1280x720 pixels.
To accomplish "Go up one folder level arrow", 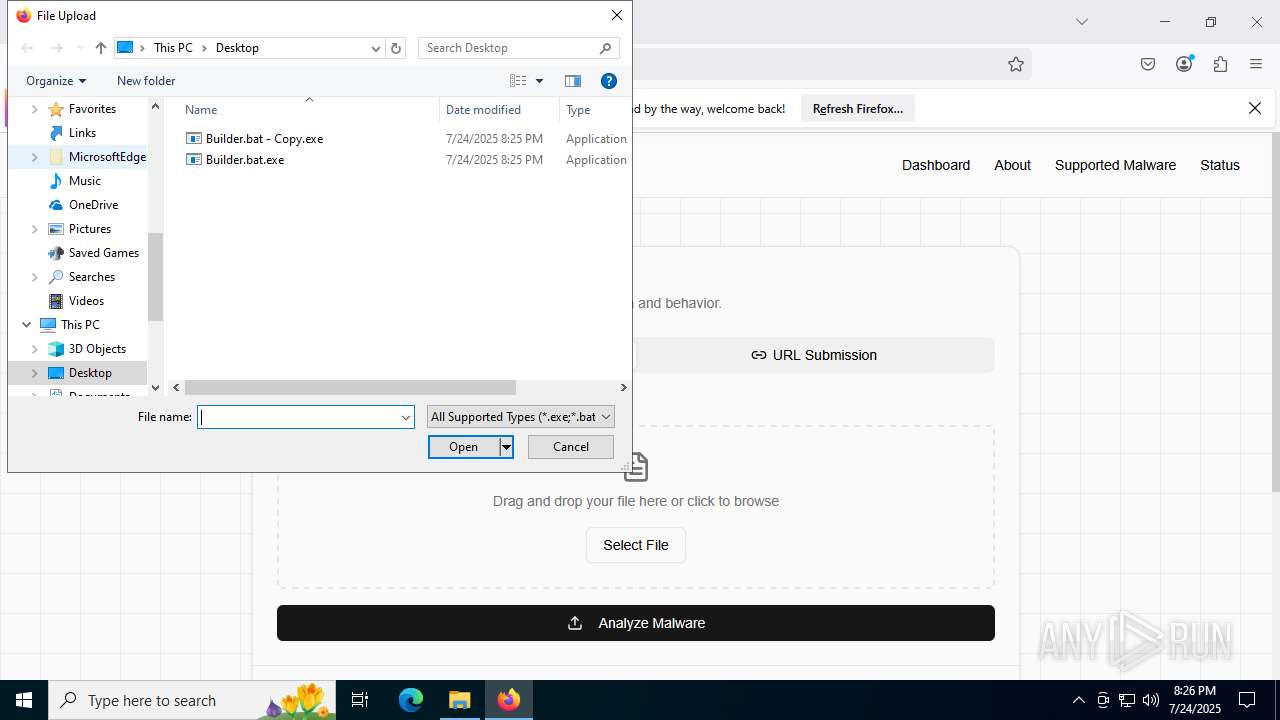I will (x=100, y=48).
